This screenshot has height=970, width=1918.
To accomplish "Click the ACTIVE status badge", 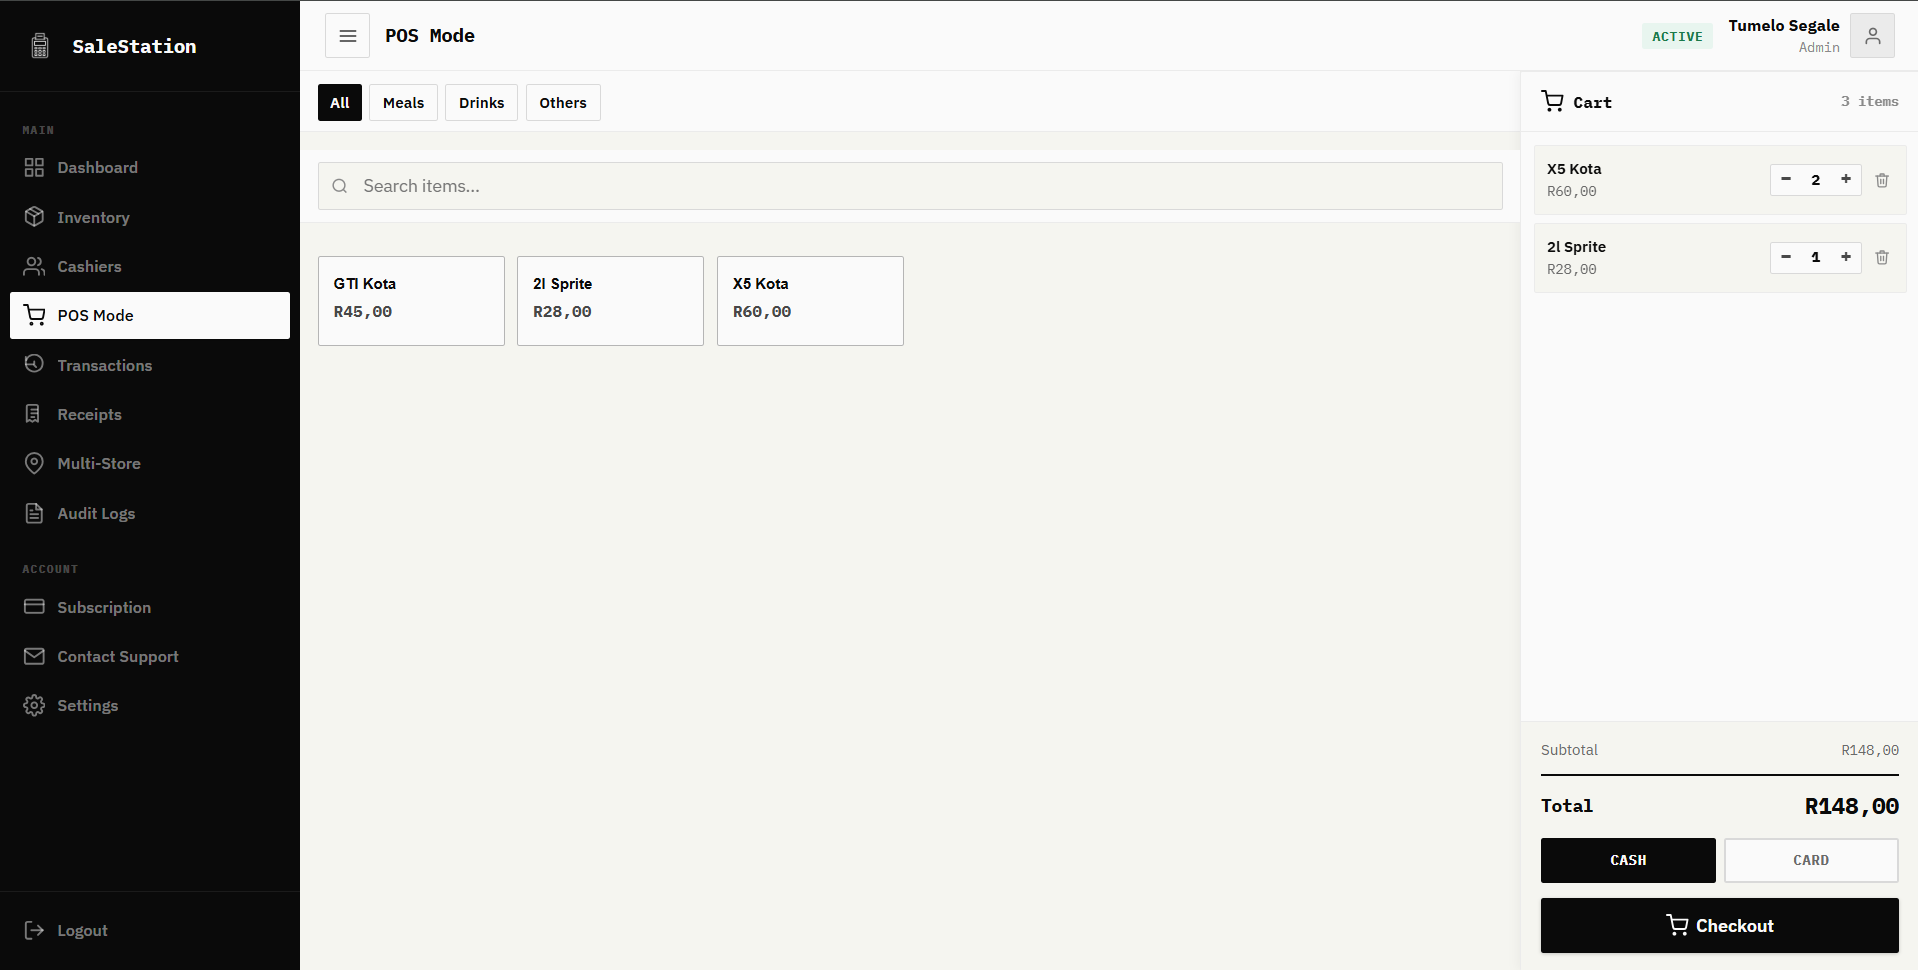I will [1677, 36].
